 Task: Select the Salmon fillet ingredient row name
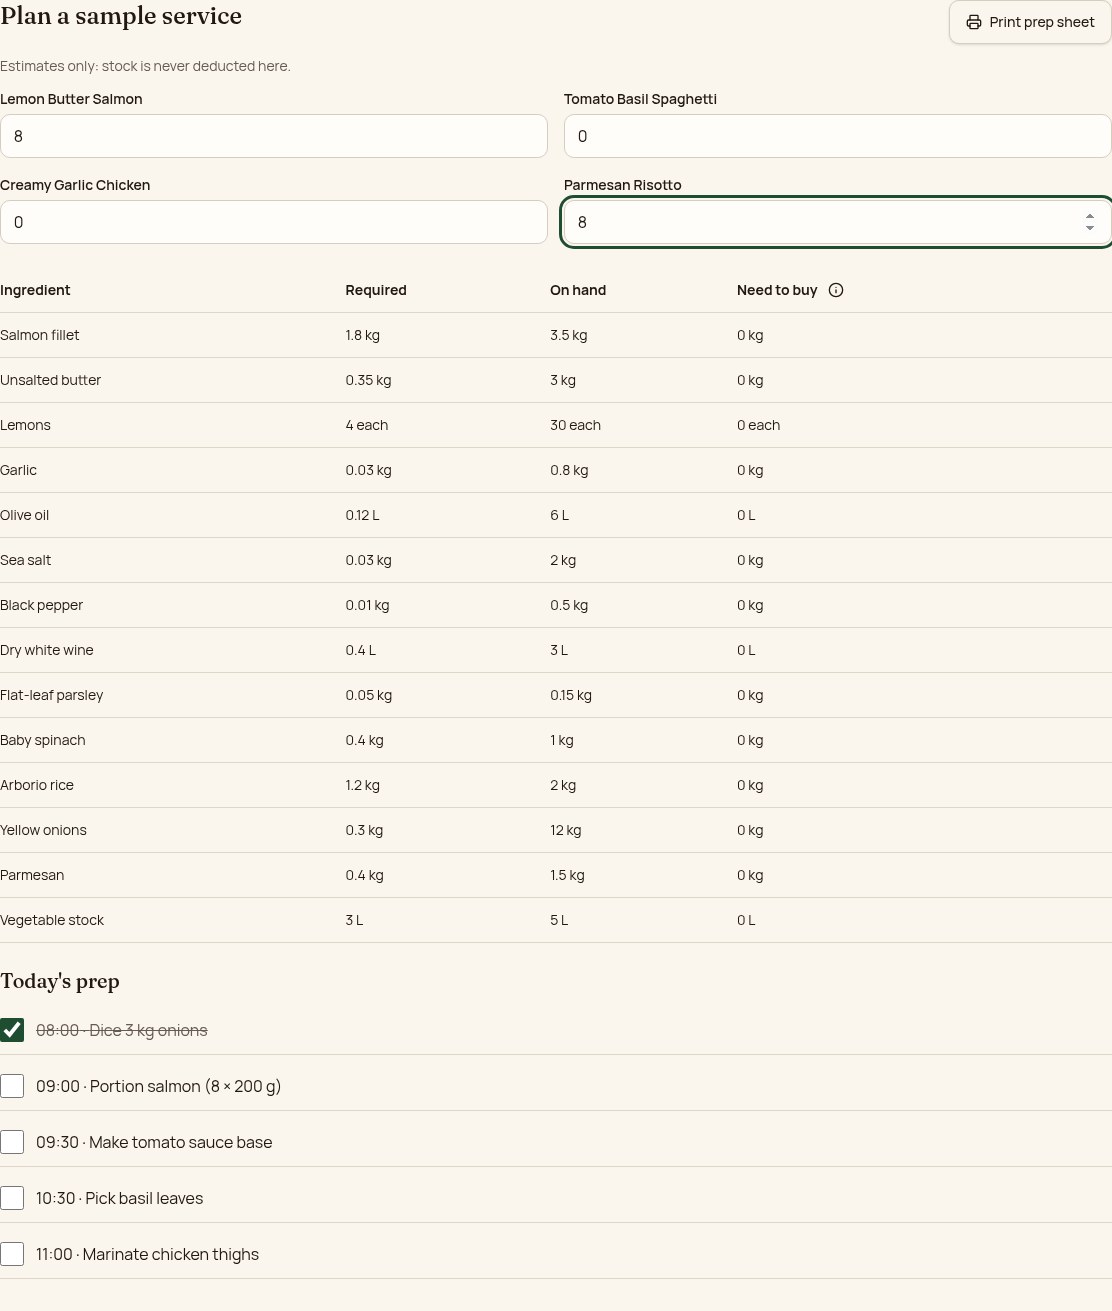[40, 335]
